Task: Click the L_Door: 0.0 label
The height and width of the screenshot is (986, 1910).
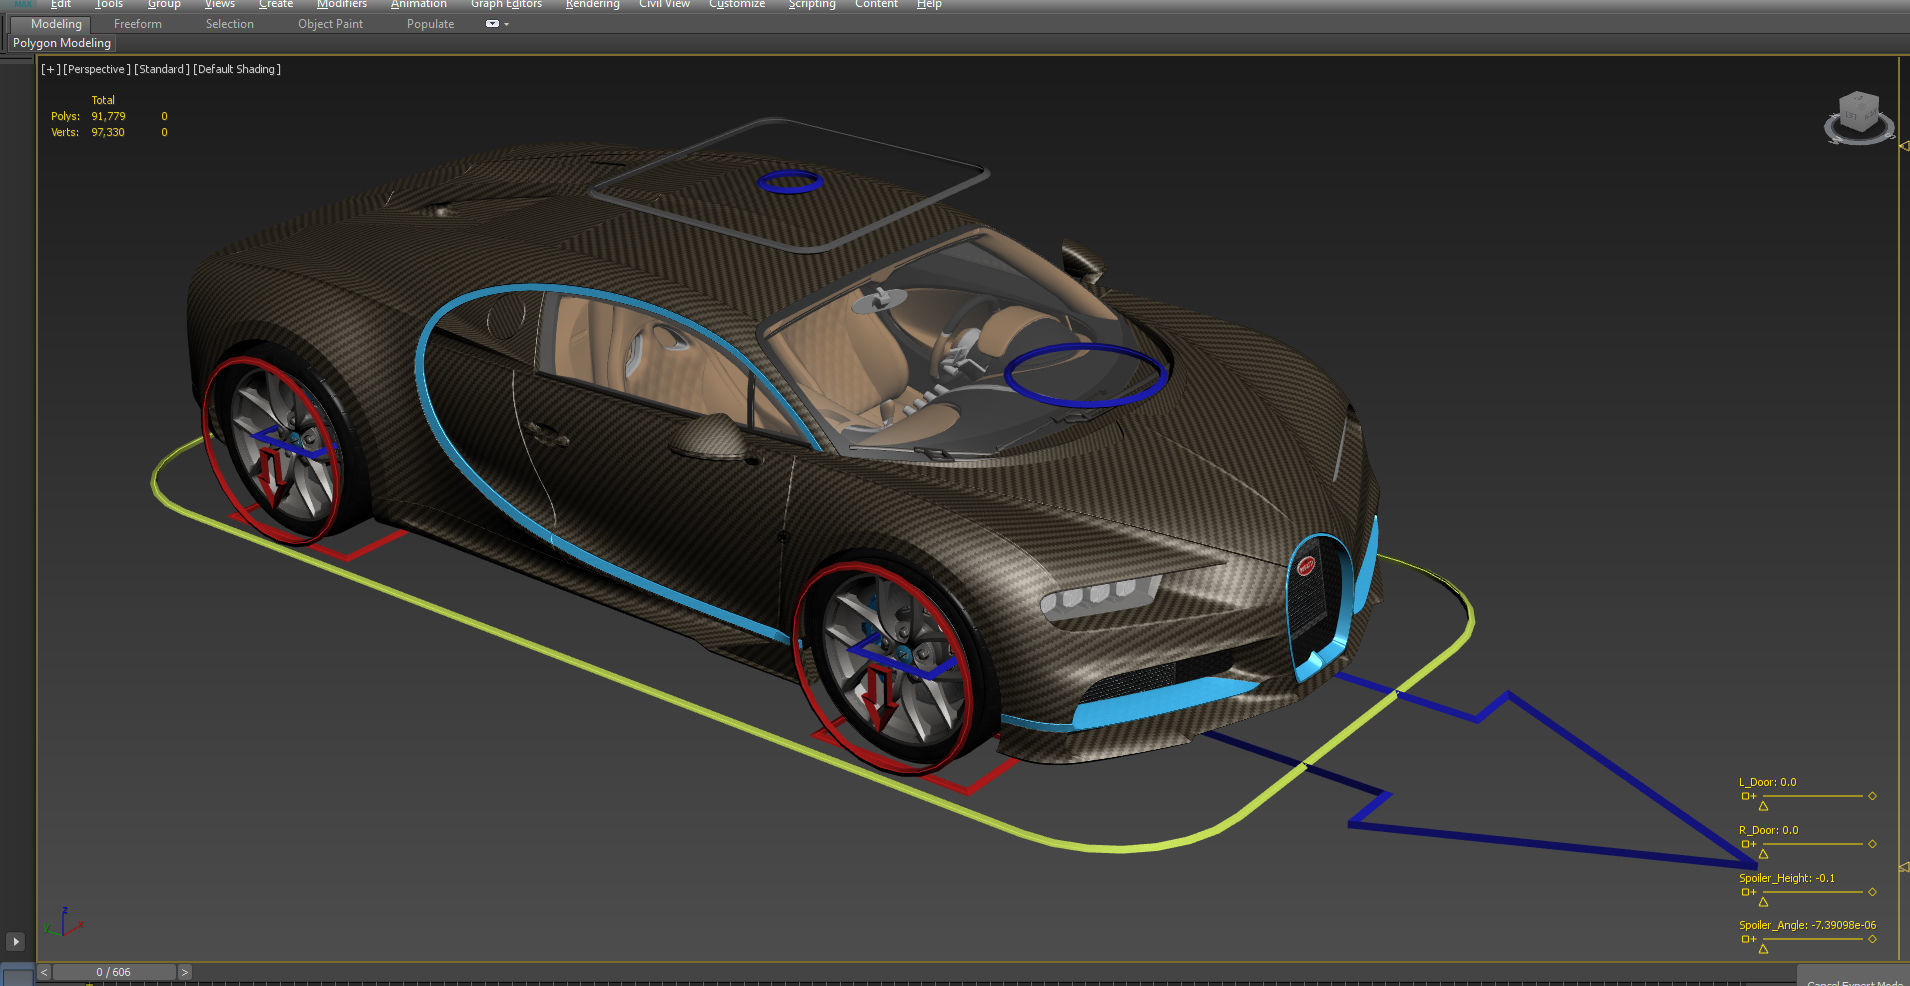Action: coord(1767,782)
